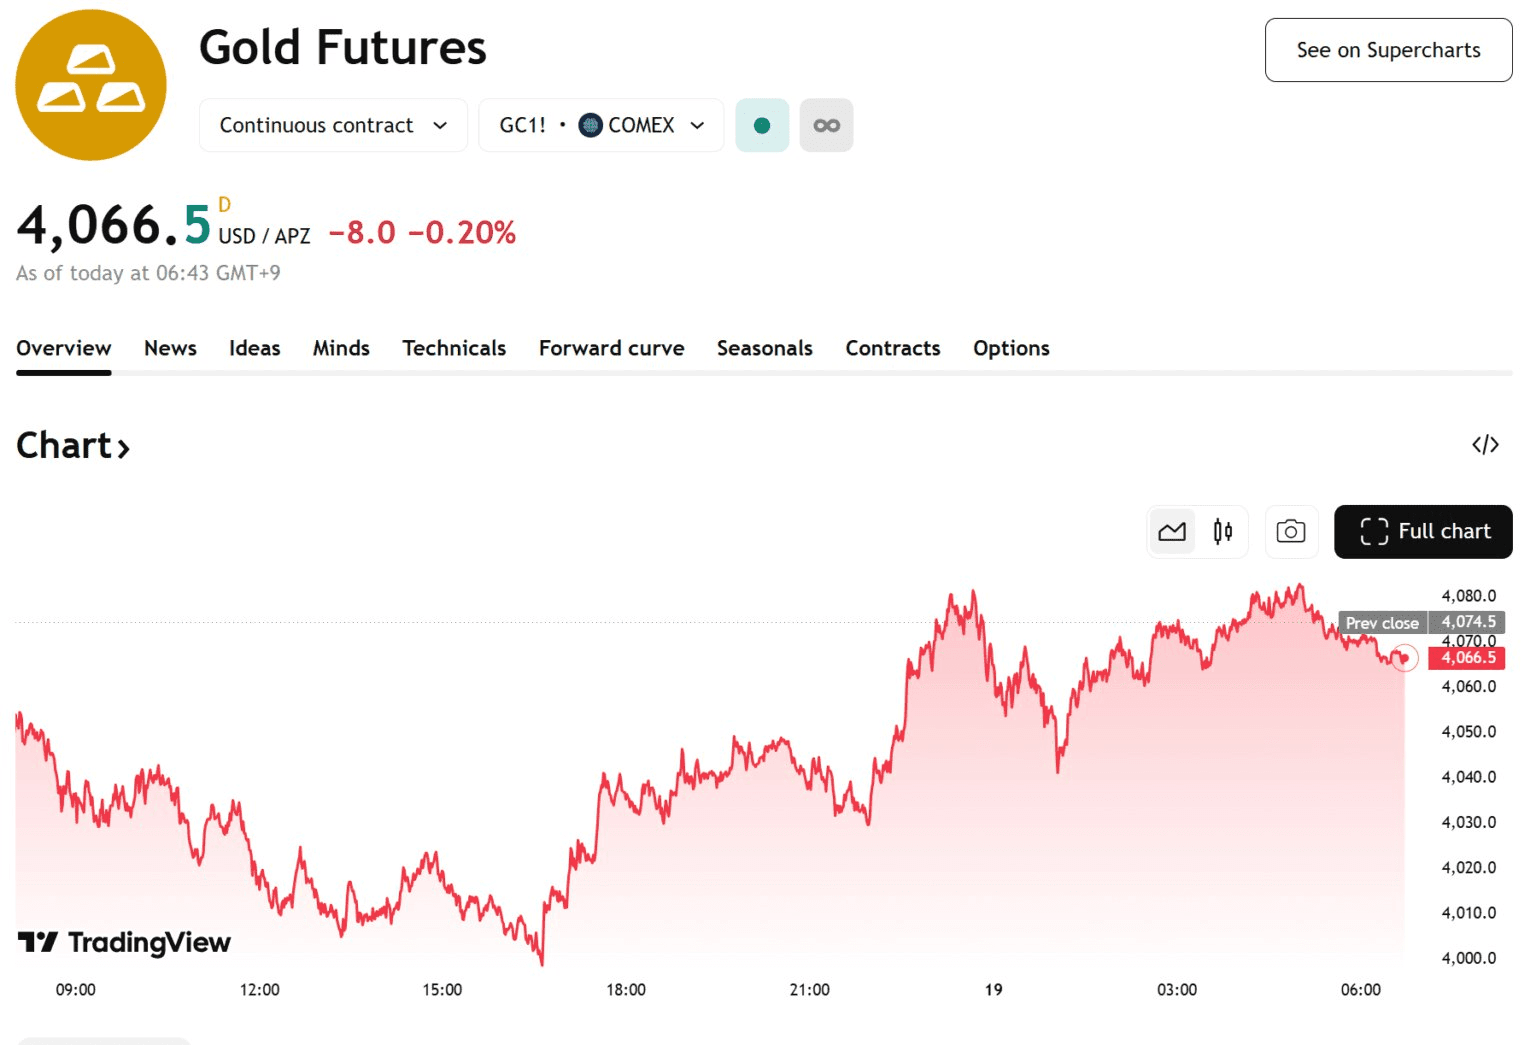Image resolution: width=1536 pixels, height=1045 pixels.
Task: Click the current price marker on chart
Action: pyautogui.click(x=1403, y=658)
